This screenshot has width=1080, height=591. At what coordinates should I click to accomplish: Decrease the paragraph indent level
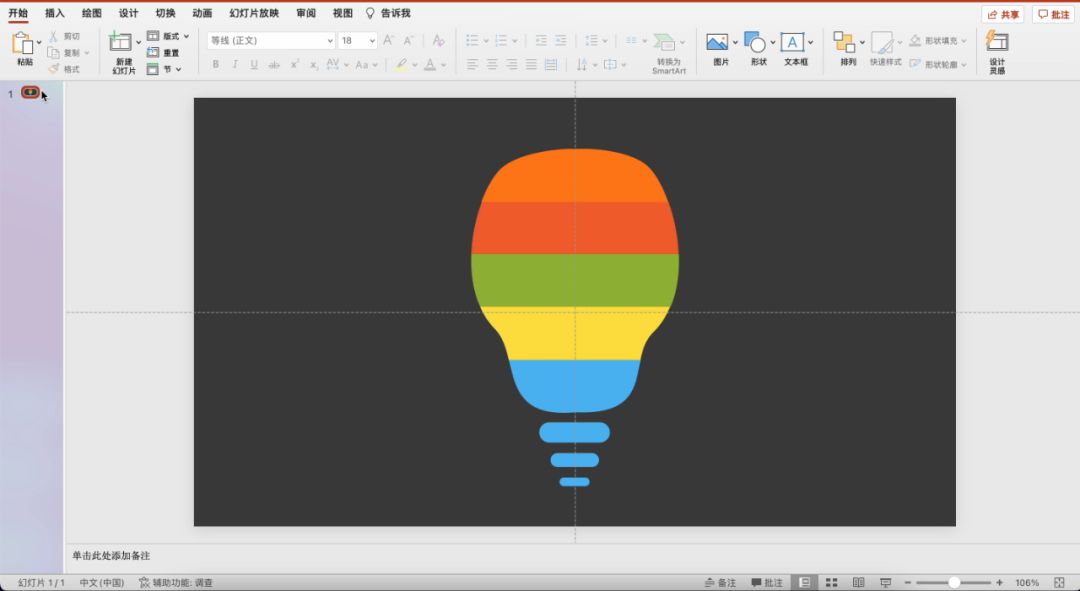coord(541,41)
